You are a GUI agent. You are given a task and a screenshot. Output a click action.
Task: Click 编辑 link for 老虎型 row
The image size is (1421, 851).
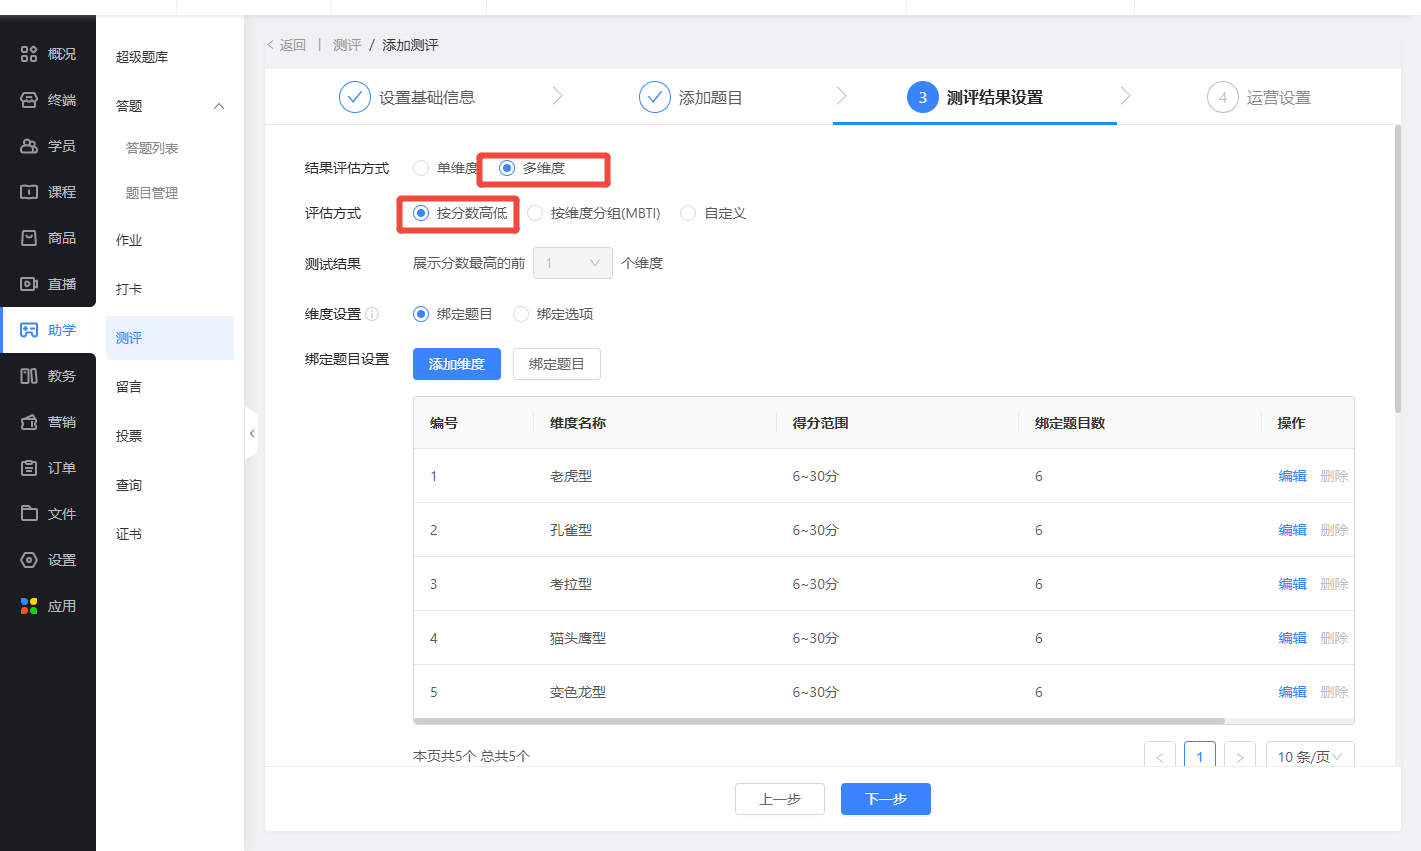click(1292, 476)
